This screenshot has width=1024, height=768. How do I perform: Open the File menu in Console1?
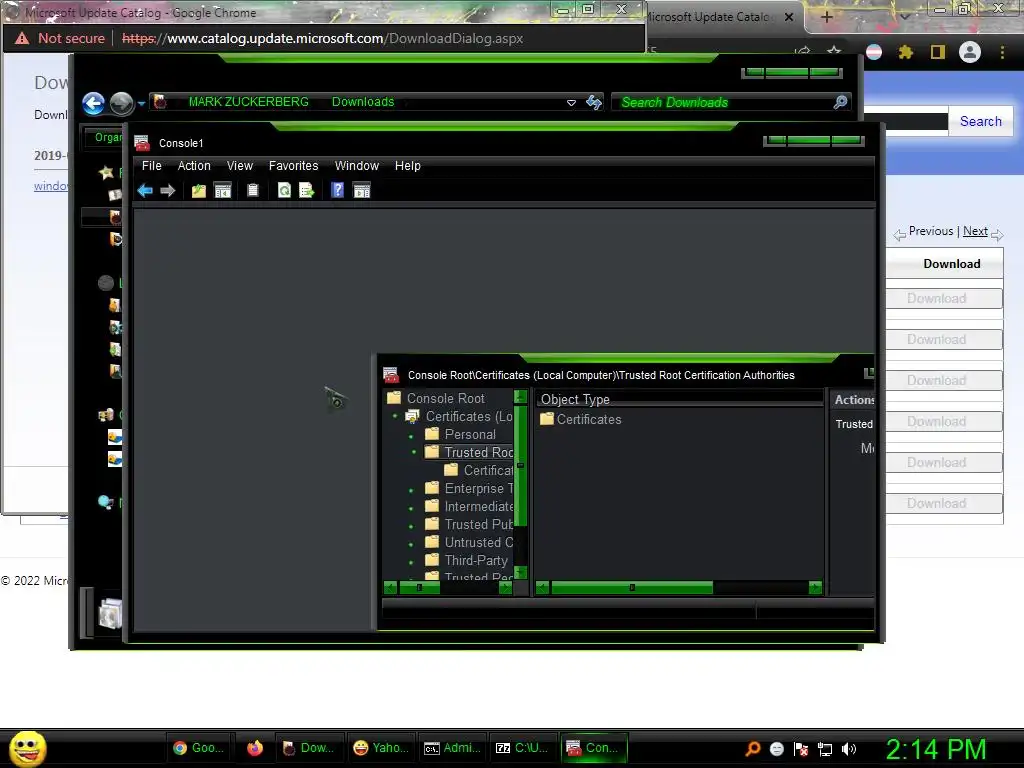click(x=152, y=166)
